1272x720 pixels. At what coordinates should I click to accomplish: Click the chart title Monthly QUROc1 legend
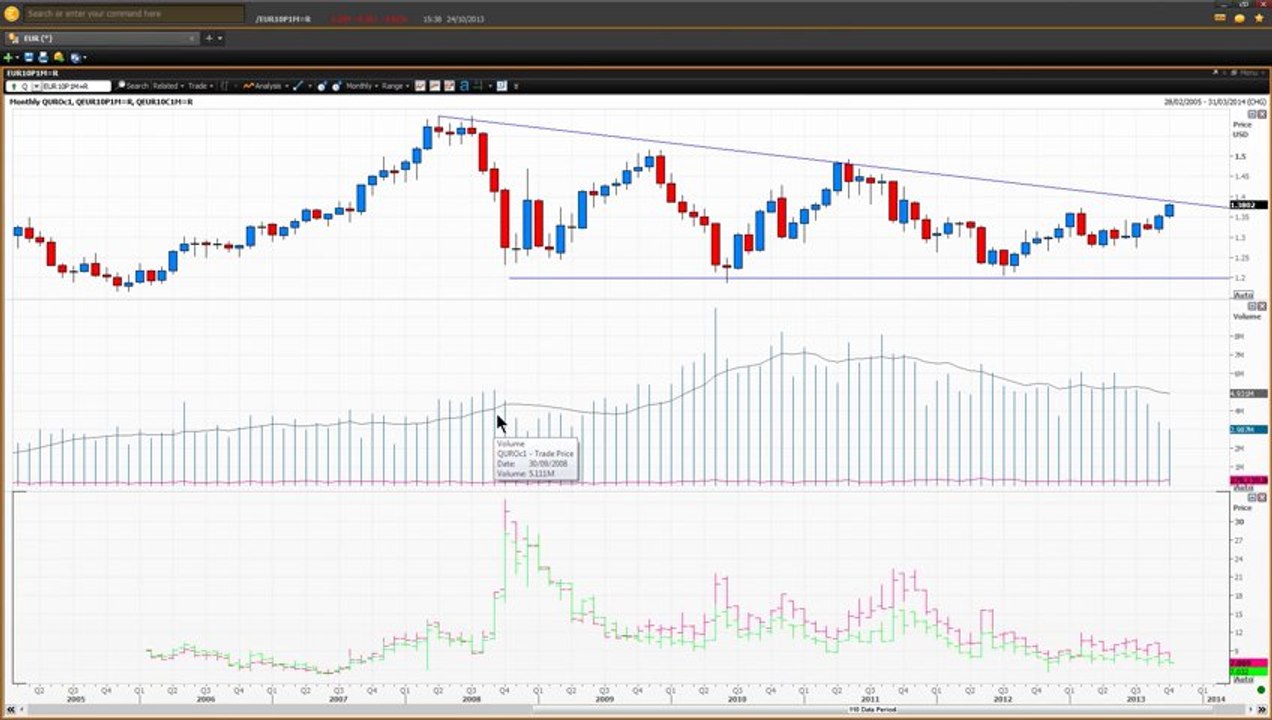tap(101, 102)
